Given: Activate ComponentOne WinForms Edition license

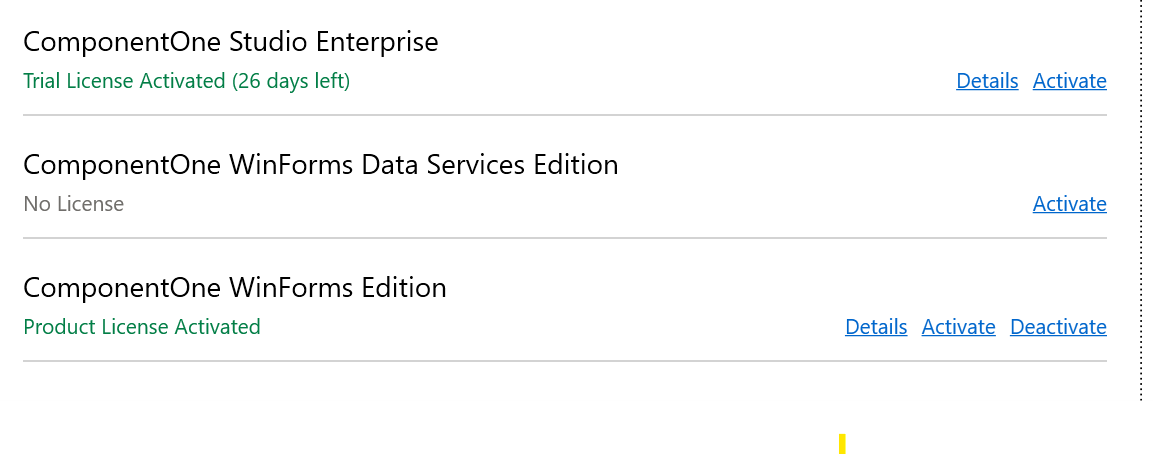Looking at the screenshot, I should point(958,327).
